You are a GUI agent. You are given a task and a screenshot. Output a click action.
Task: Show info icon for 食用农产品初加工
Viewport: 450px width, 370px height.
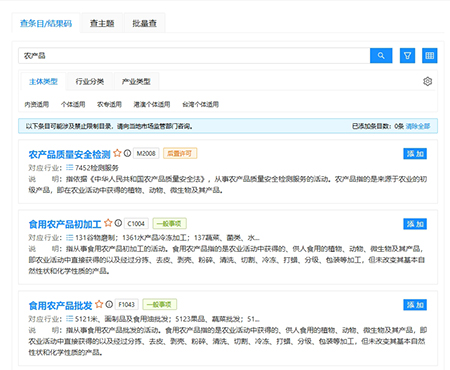[118, 223]
